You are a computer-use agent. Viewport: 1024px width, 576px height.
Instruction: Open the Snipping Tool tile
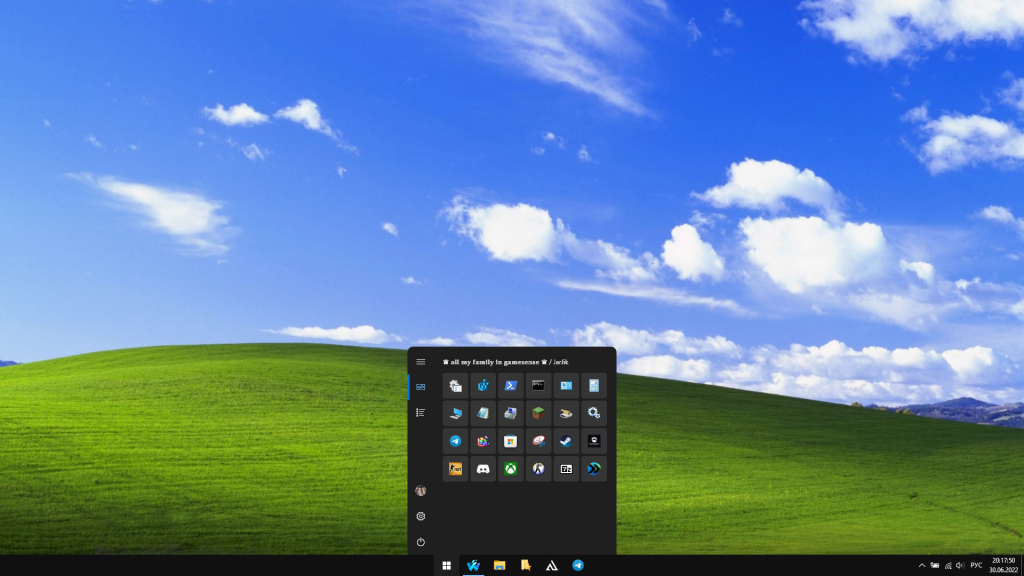(538, 441)
